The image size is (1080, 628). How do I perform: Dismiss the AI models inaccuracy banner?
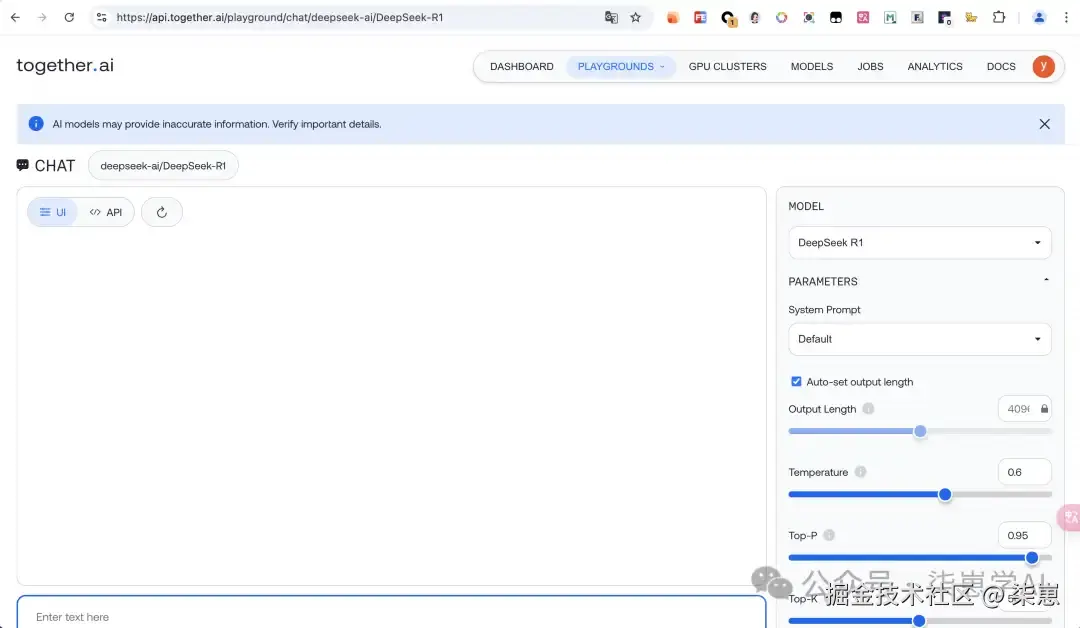pyautogui.click(x=1044, y=124)
